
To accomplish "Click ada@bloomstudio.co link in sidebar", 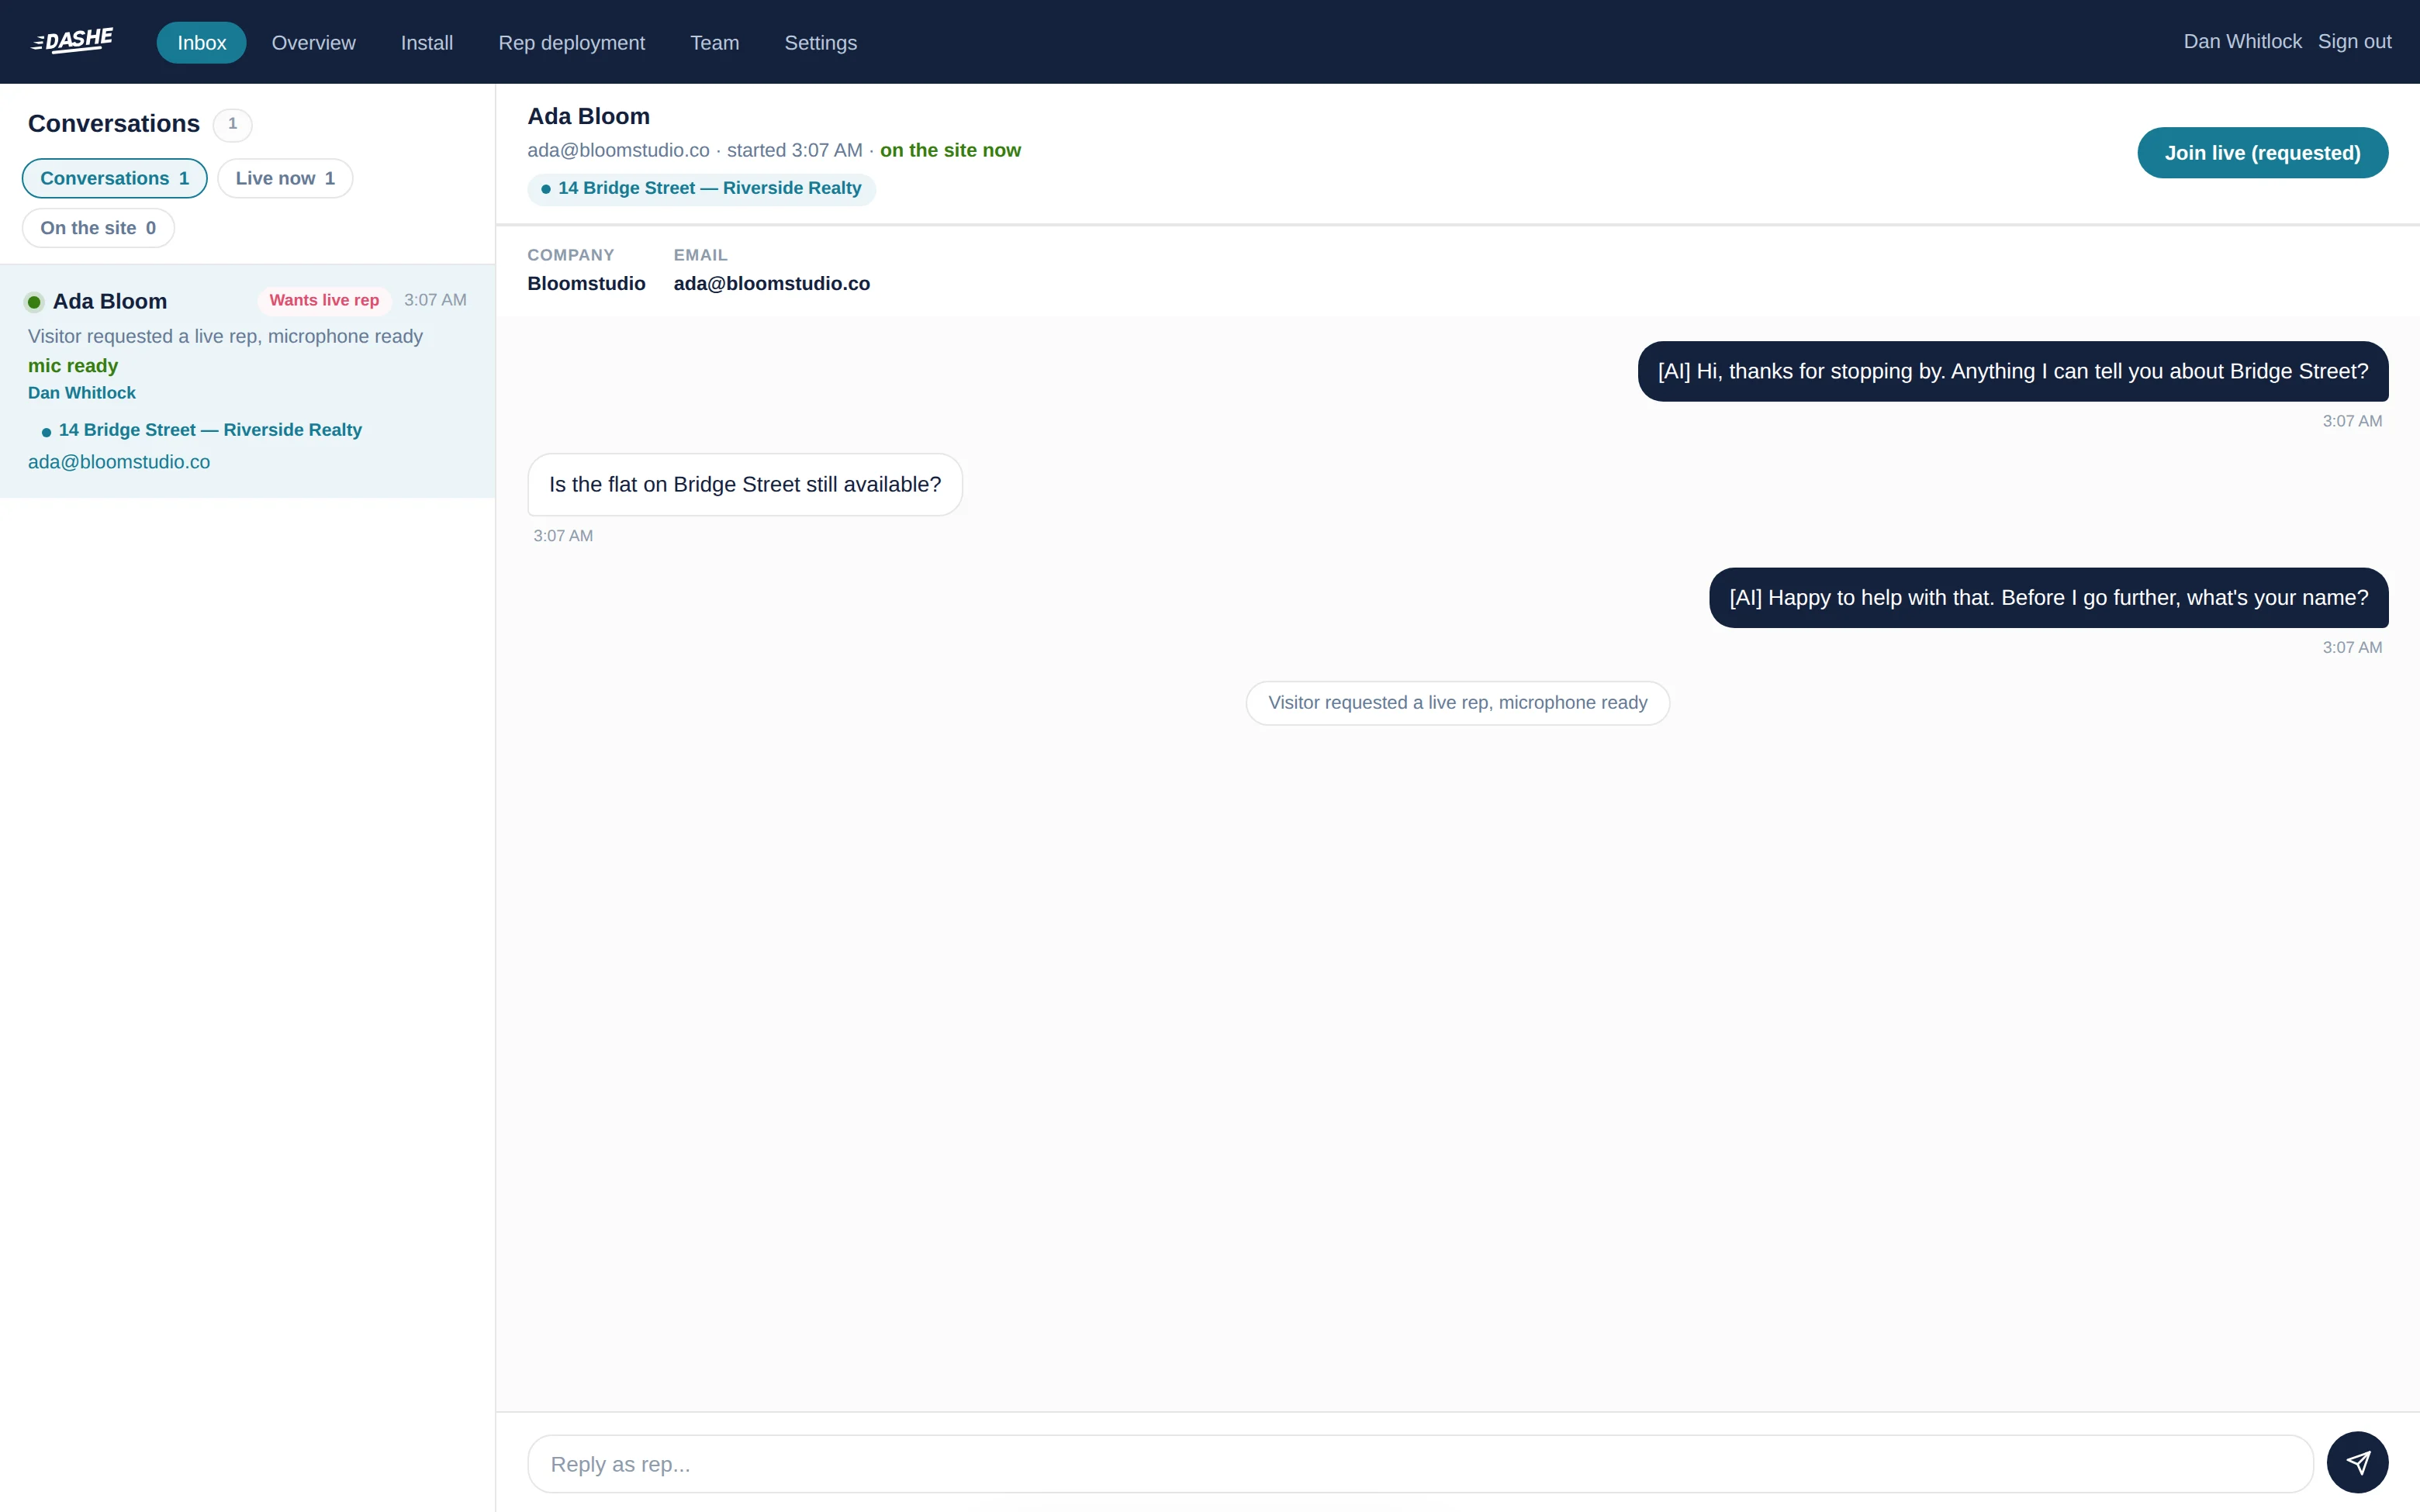I will tap(119, 462).
